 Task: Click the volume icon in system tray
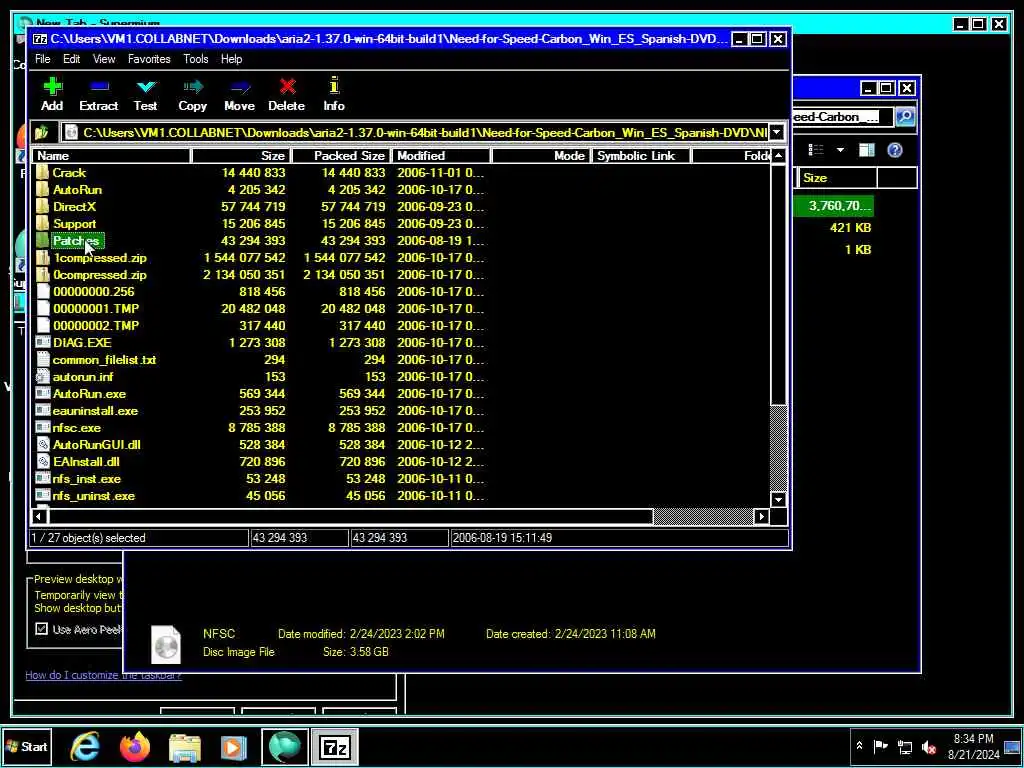929,747
